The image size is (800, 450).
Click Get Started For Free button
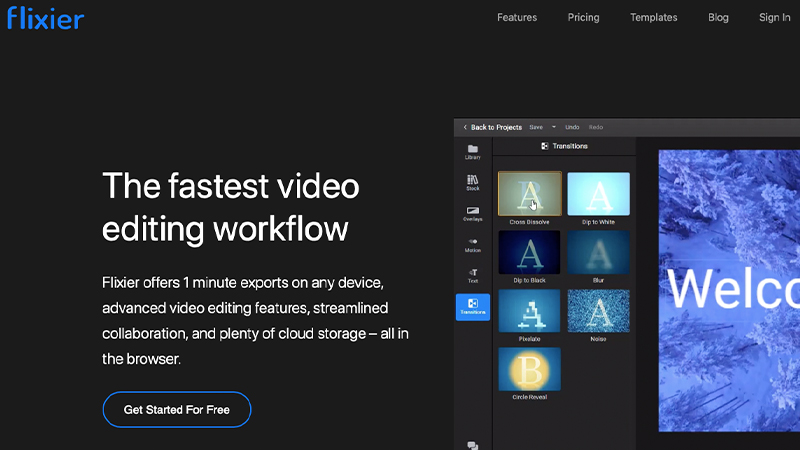click(x=177, y=410)
